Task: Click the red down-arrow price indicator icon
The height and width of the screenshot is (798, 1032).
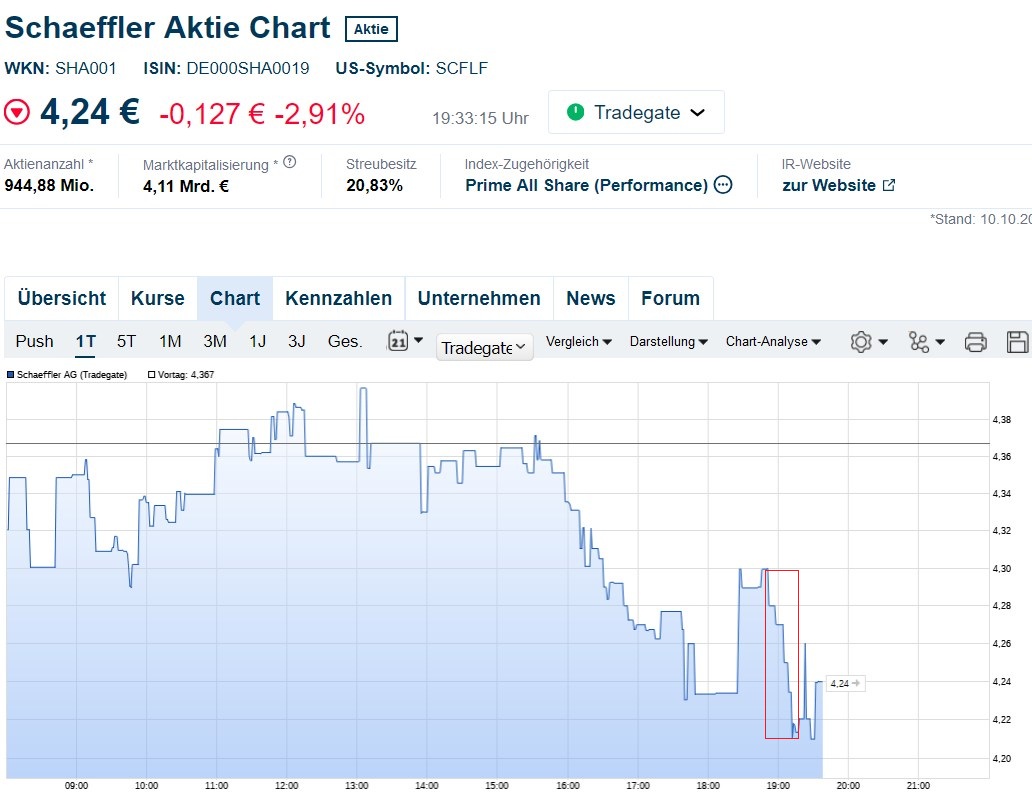Action: tap(17, 112)
